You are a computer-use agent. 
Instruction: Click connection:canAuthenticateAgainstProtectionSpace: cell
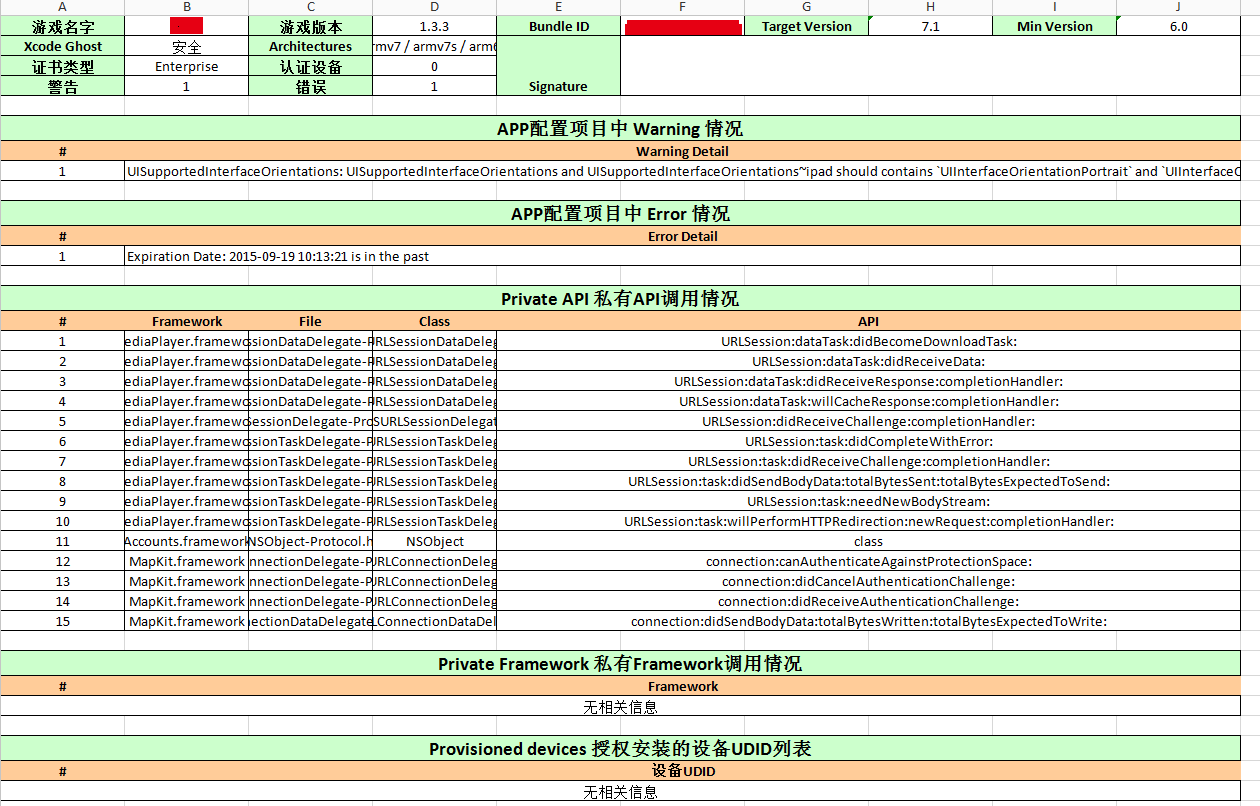868,561
